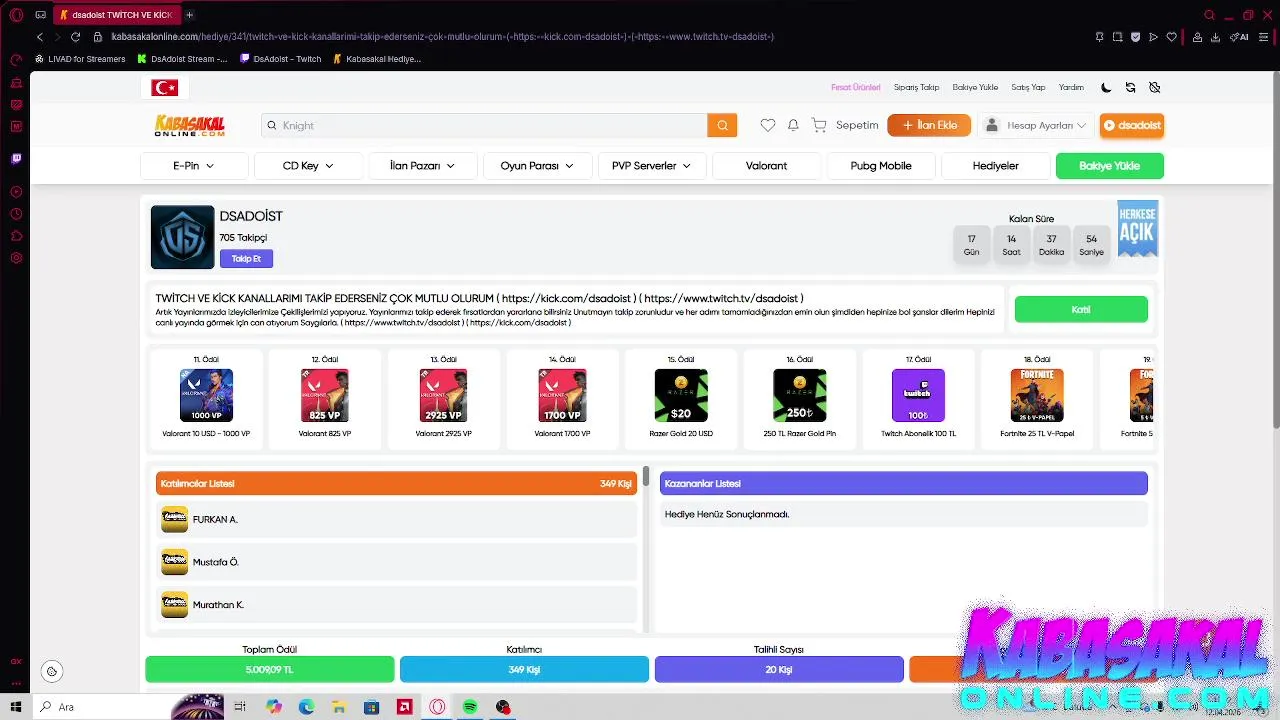The image size is (1280, 720).
Task: Open Microsoft Edge from taskbar
Action: click(x=306, y=707)
